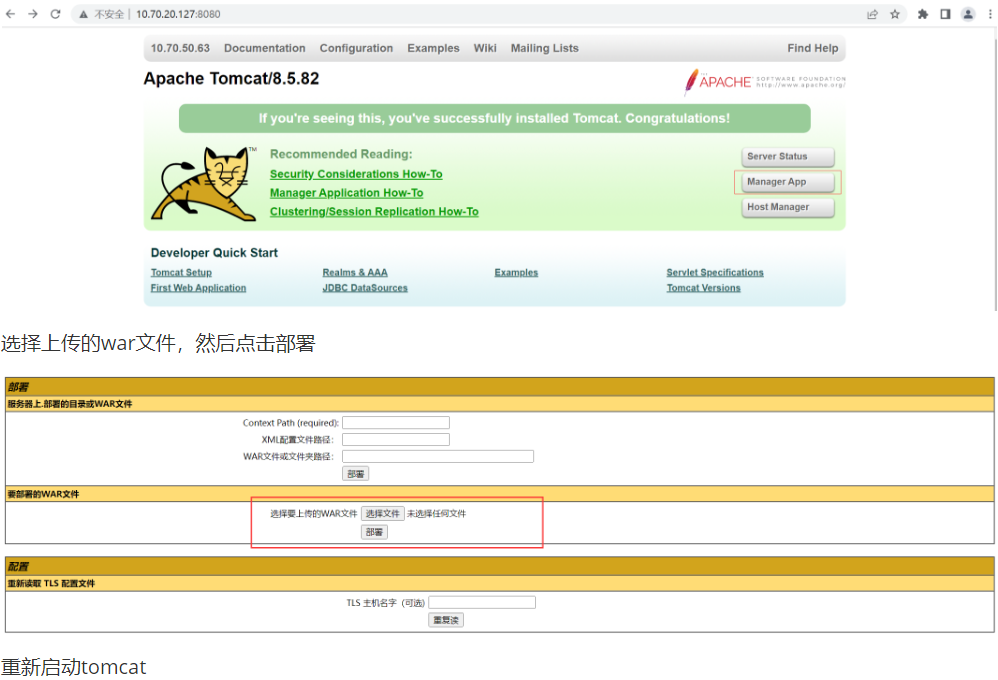Open Find Help in the nav bar

[x=813, y=48]
